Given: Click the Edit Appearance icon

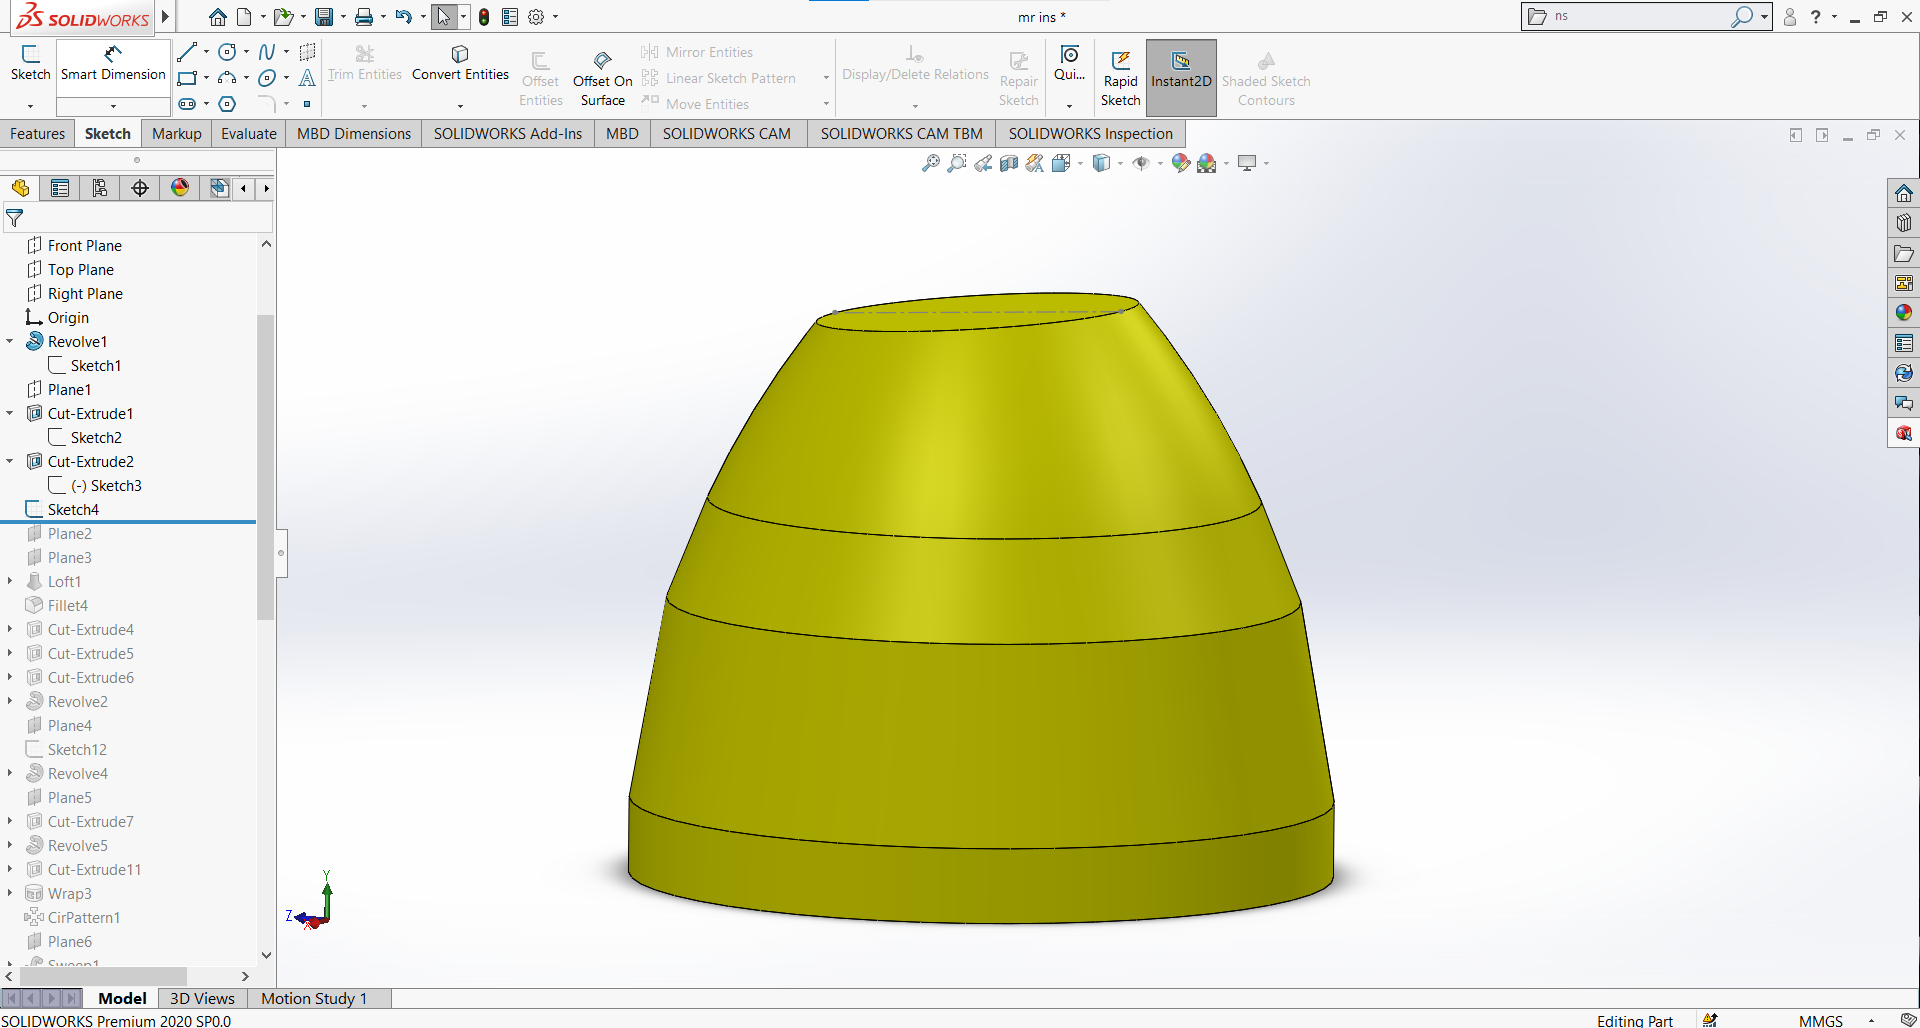Looking at the screenshot, I should coord(1180,163).
